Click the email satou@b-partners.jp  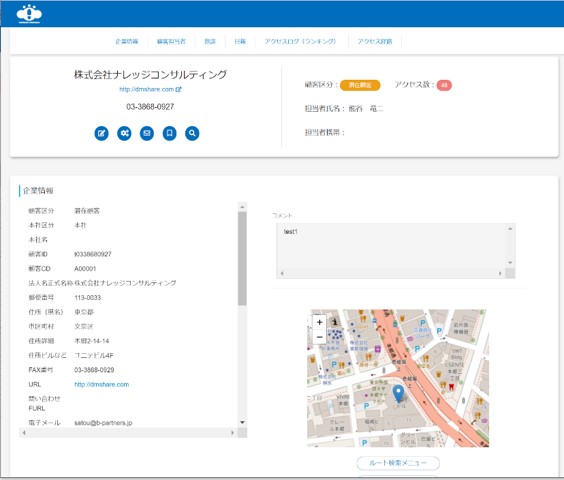tap(103, 423)
